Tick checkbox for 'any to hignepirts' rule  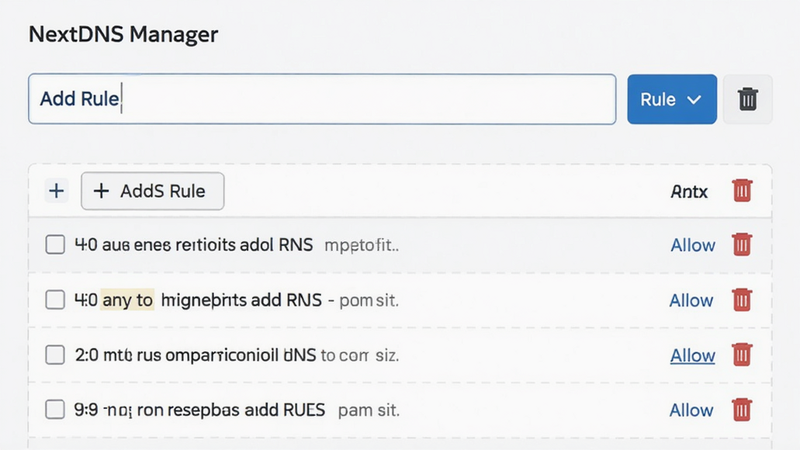pos(55,299)
